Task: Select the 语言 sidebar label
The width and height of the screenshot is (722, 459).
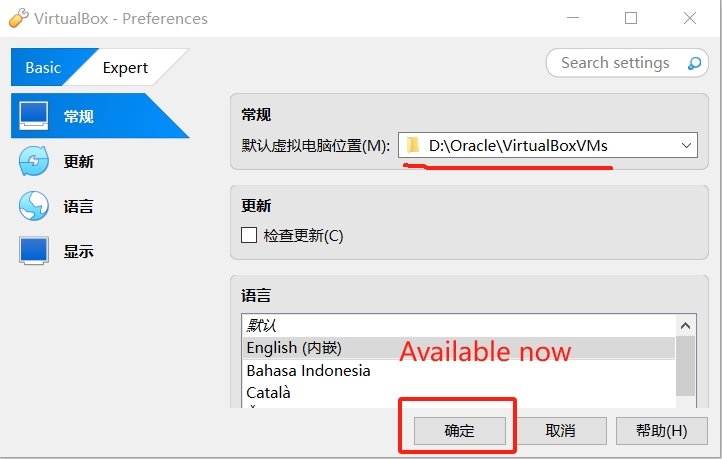Action: click(79, 206)
